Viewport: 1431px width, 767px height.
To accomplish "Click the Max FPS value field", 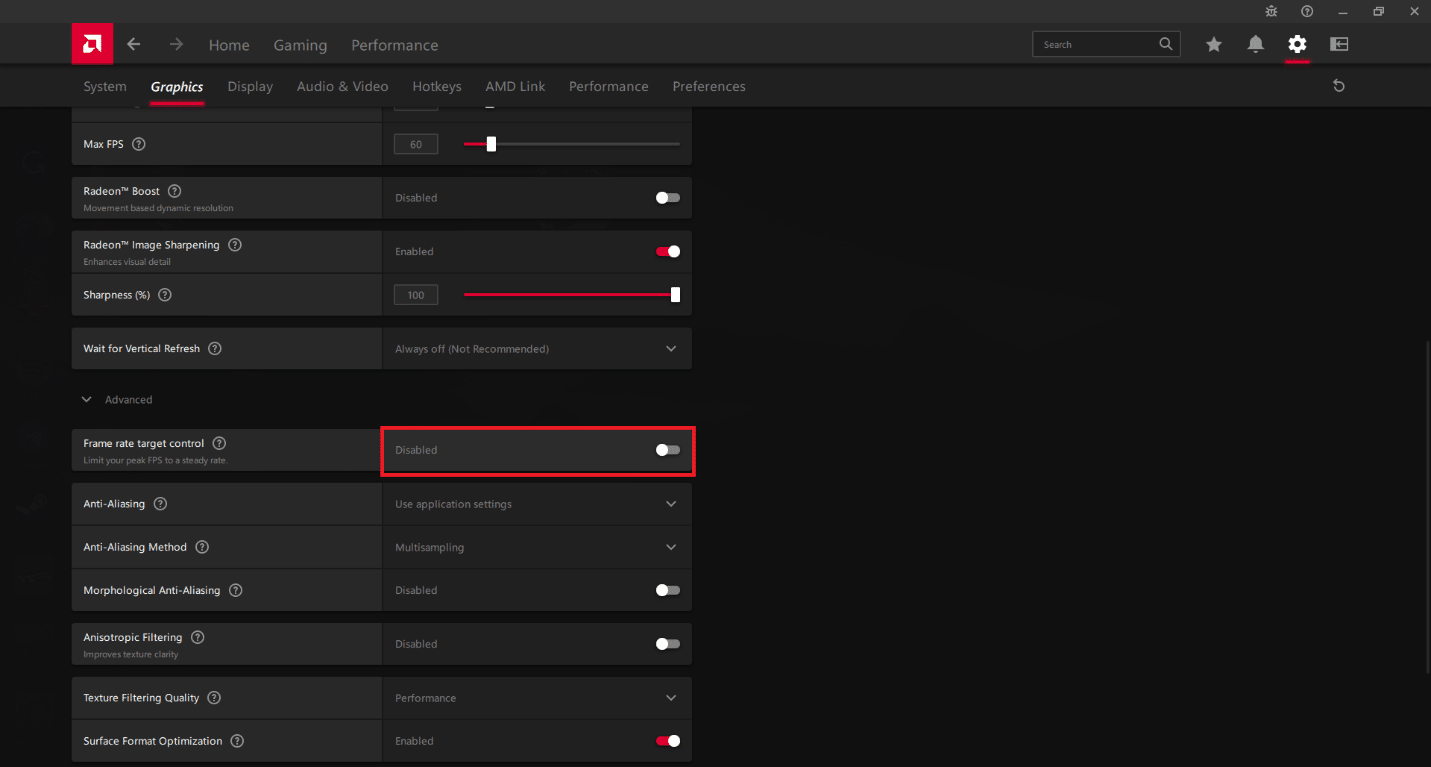I will click(x=416, y=144).
